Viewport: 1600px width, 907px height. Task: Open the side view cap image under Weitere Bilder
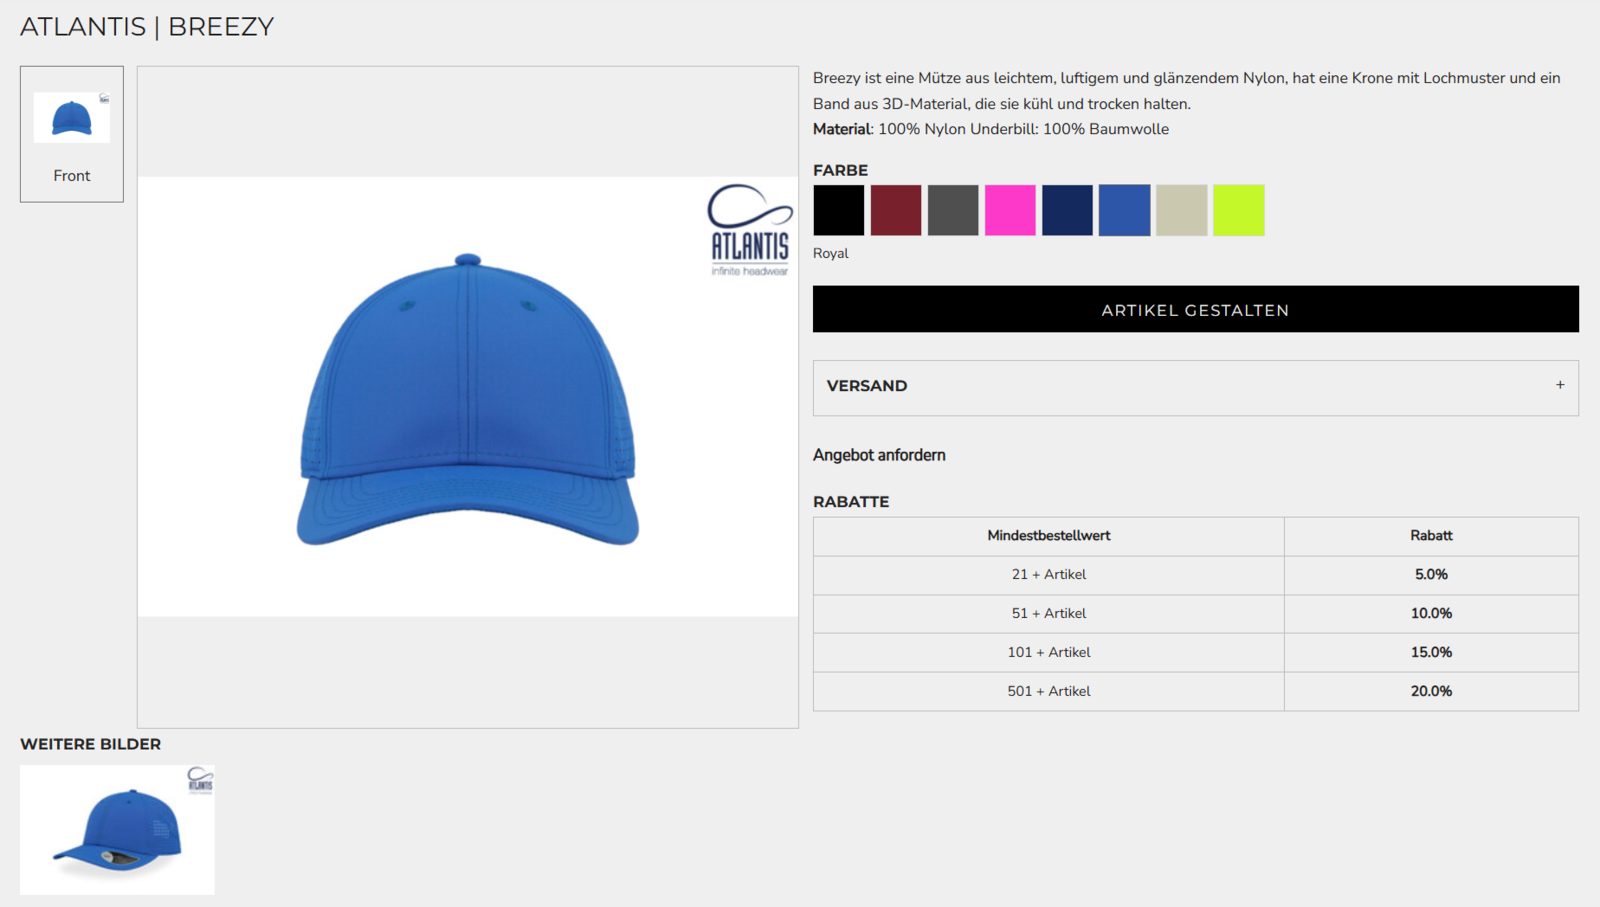(117, 830)
